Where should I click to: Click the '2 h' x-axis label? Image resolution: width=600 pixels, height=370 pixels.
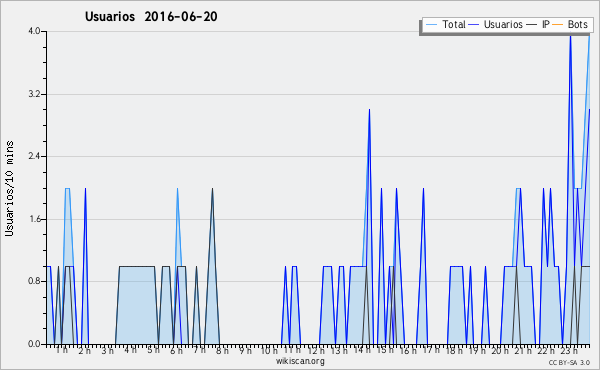(x=85, y=350)
